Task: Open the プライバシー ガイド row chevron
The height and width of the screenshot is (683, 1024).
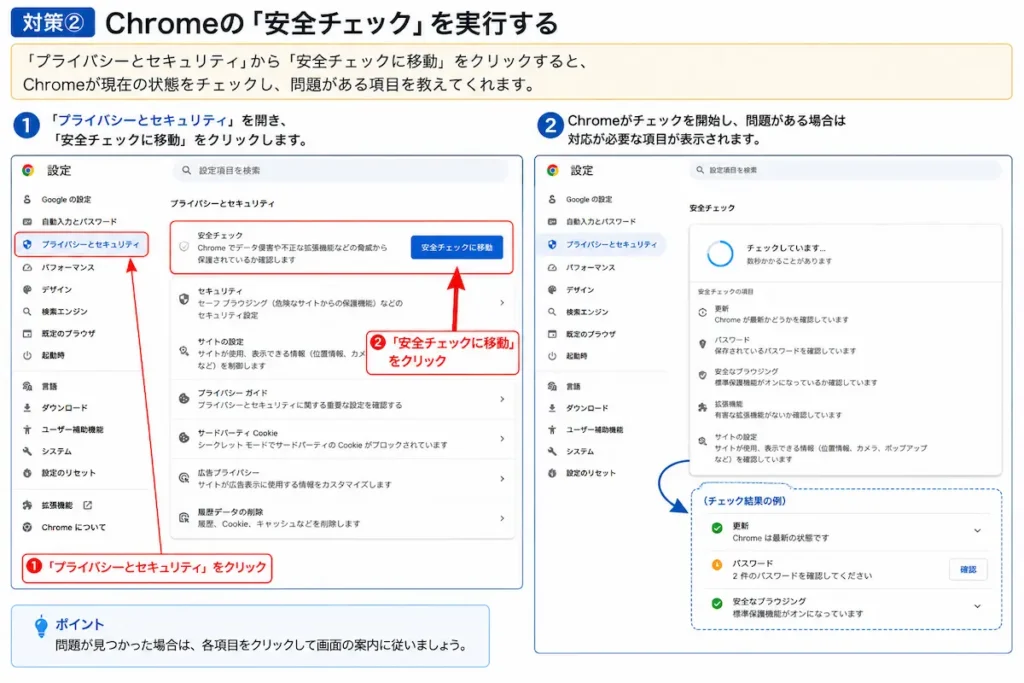Action: click(x=502, y=398)
